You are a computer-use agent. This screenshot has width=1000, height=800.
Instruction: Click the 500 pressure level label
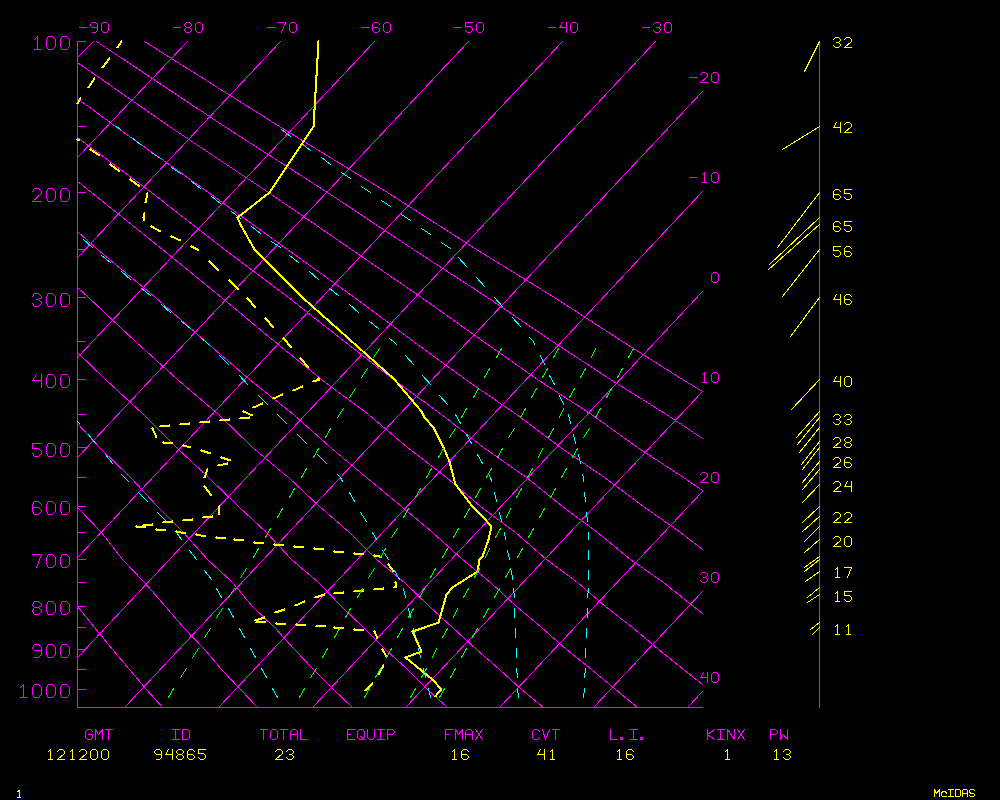[52, 450]
